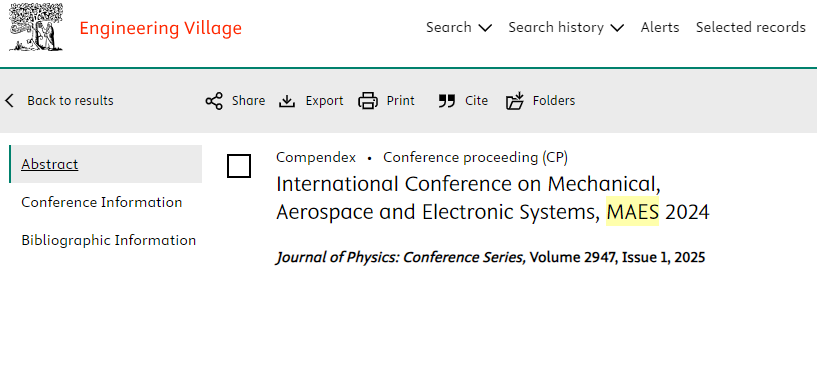Click the Folders save icon

coord(515,101)
